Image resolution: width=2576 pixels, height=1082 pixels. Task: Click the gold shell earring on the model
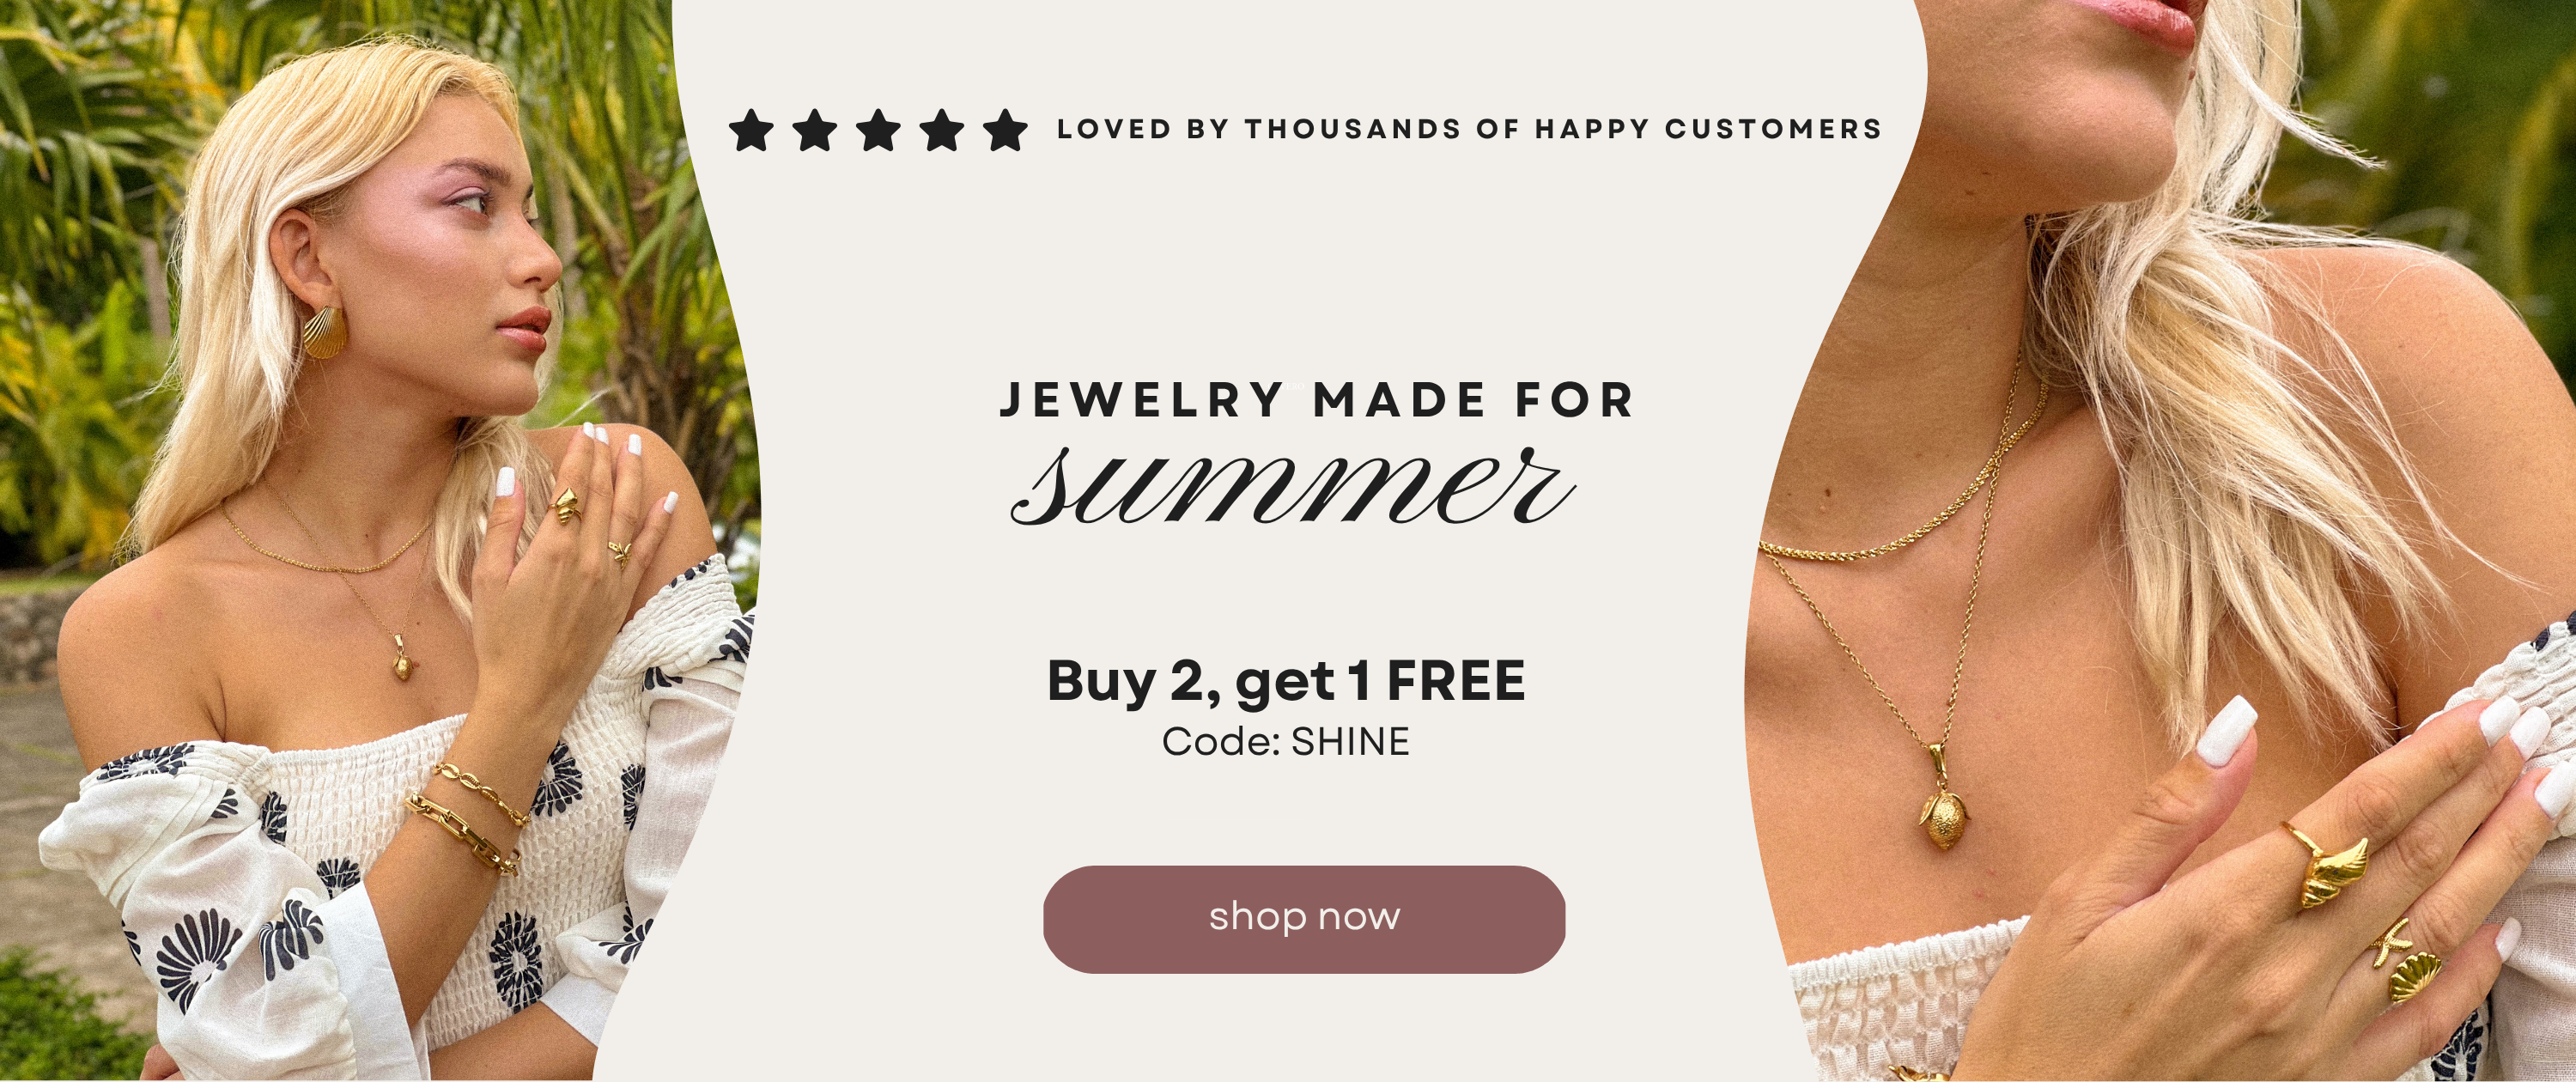[325, 333]
